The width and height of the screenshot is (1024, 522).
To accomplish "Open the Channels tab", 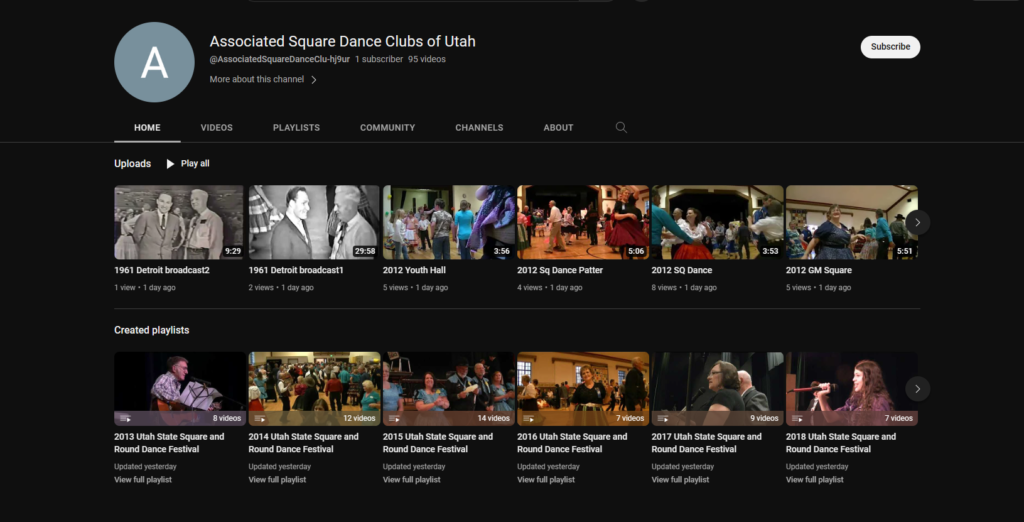I will [479, 127].
